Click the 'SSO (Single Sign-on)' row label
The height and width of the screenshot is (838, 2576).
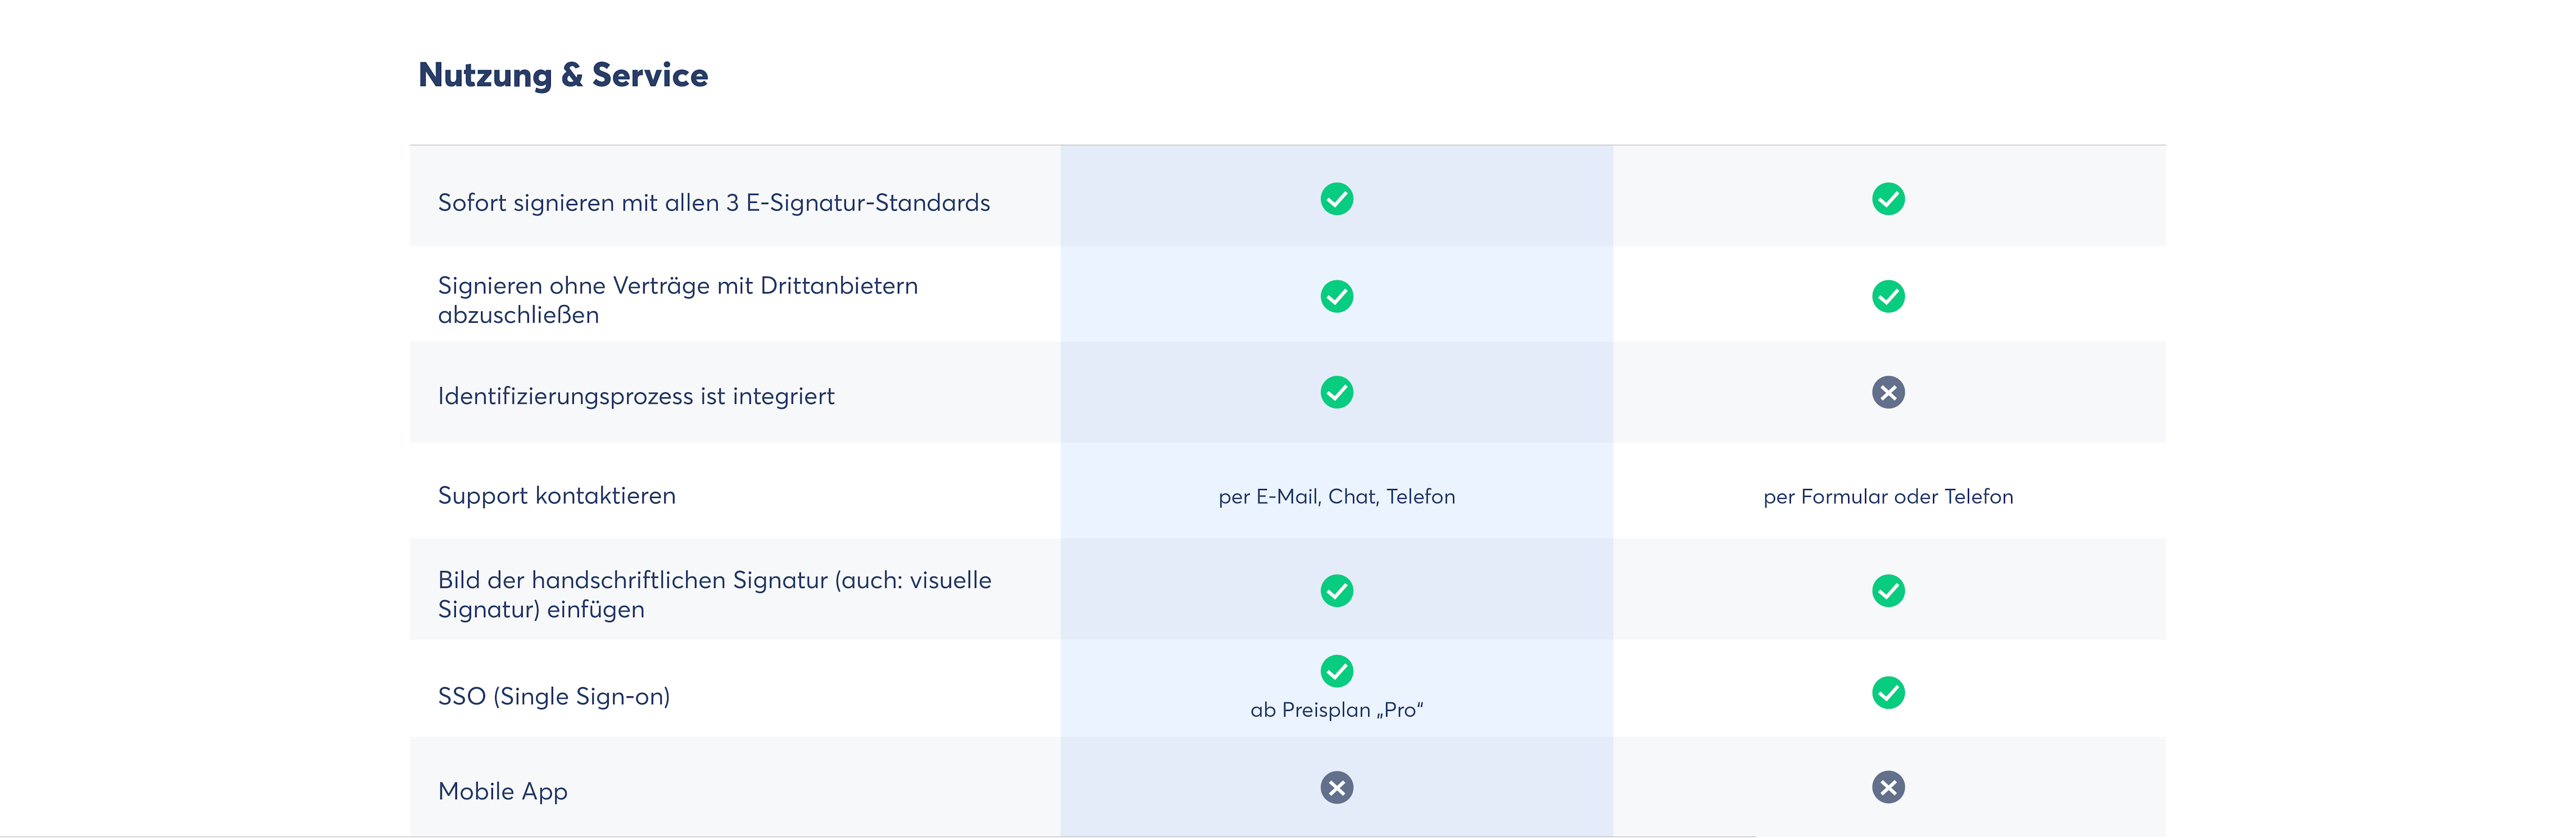(x=553, y=696)
